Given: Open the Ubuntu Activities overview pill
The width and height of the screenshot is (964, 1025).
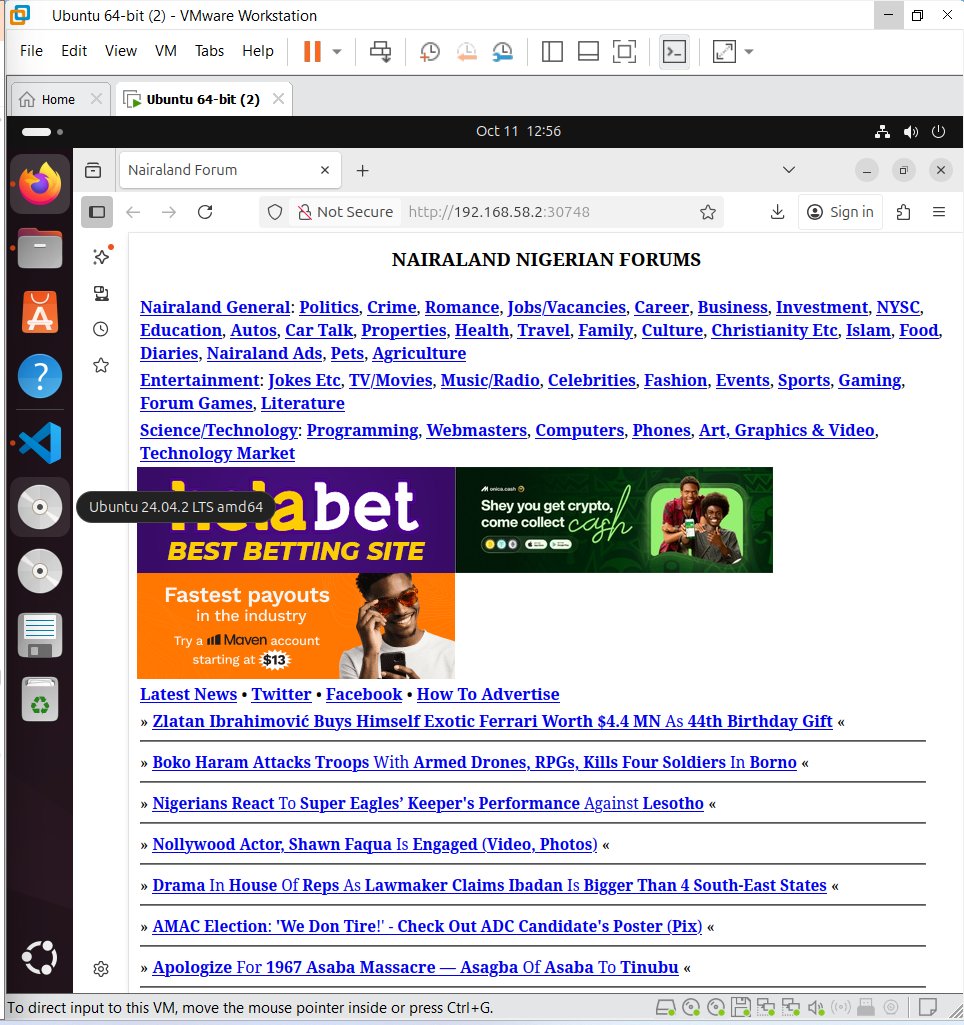Looking at the screenshot, I should 42,131.
